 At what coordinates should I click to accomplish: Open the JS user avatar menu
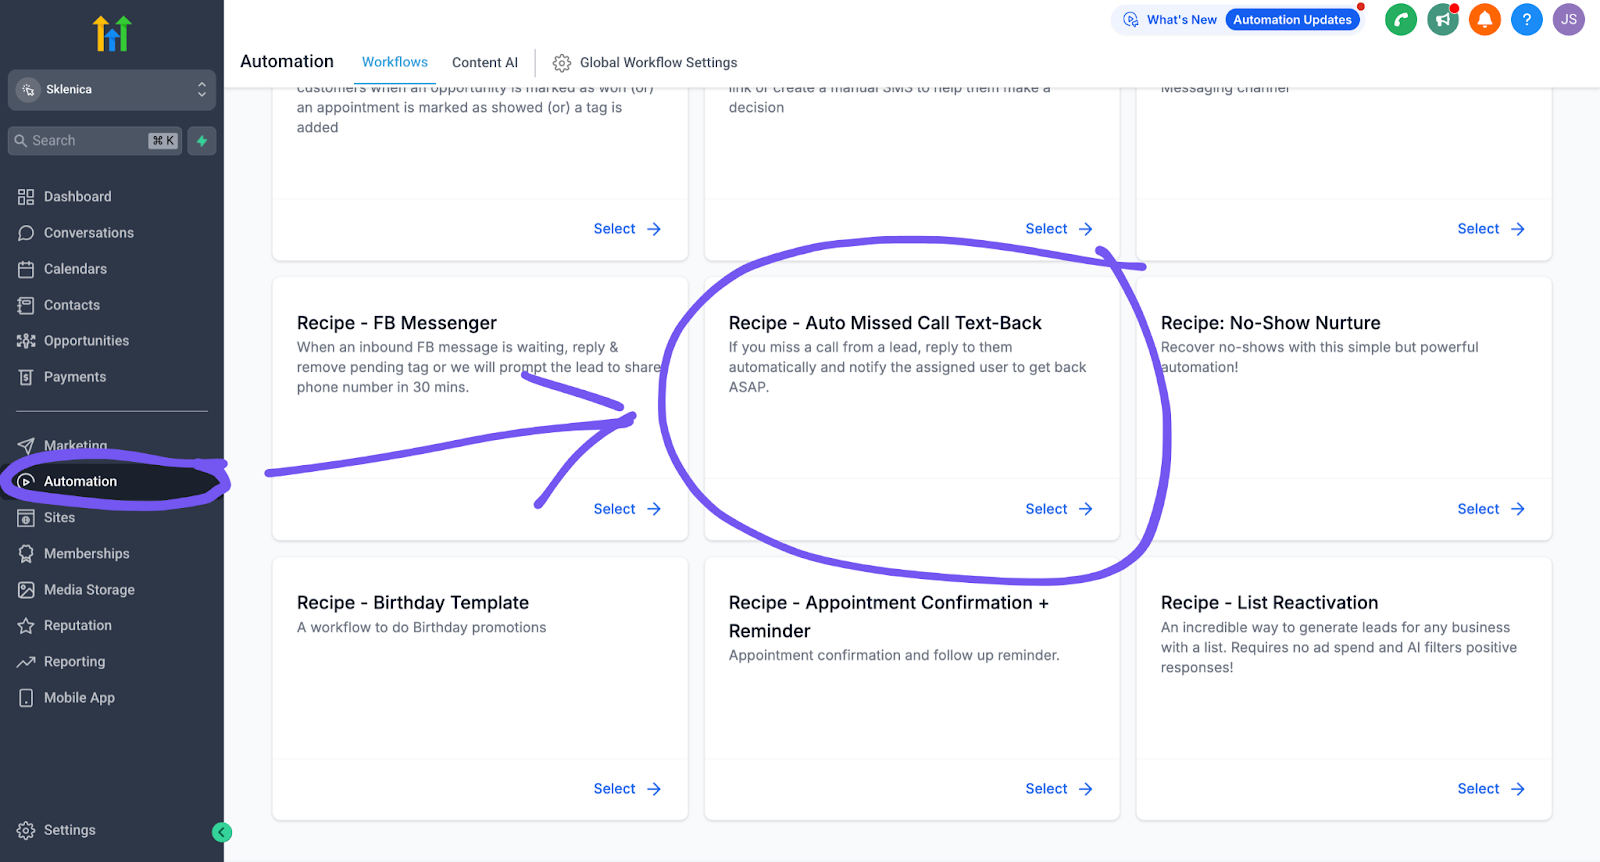coord(1569,20)
